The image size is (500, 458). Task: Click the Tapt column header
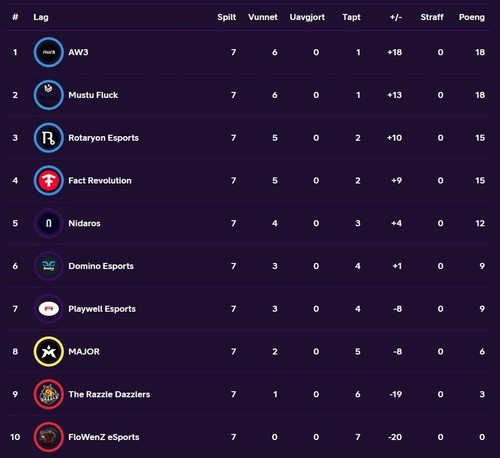point(351,17)
